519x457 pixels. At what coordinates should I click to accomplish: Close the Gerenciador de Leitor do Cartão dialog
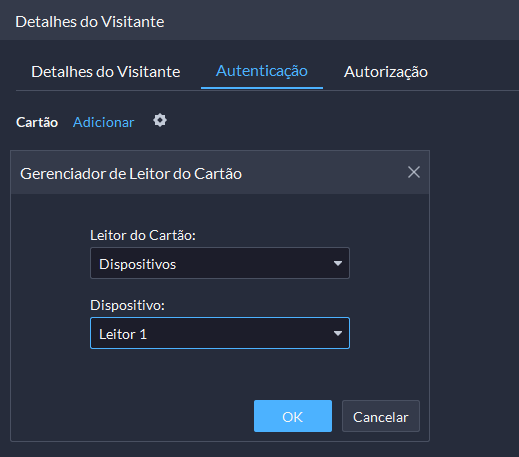(414, 172)
